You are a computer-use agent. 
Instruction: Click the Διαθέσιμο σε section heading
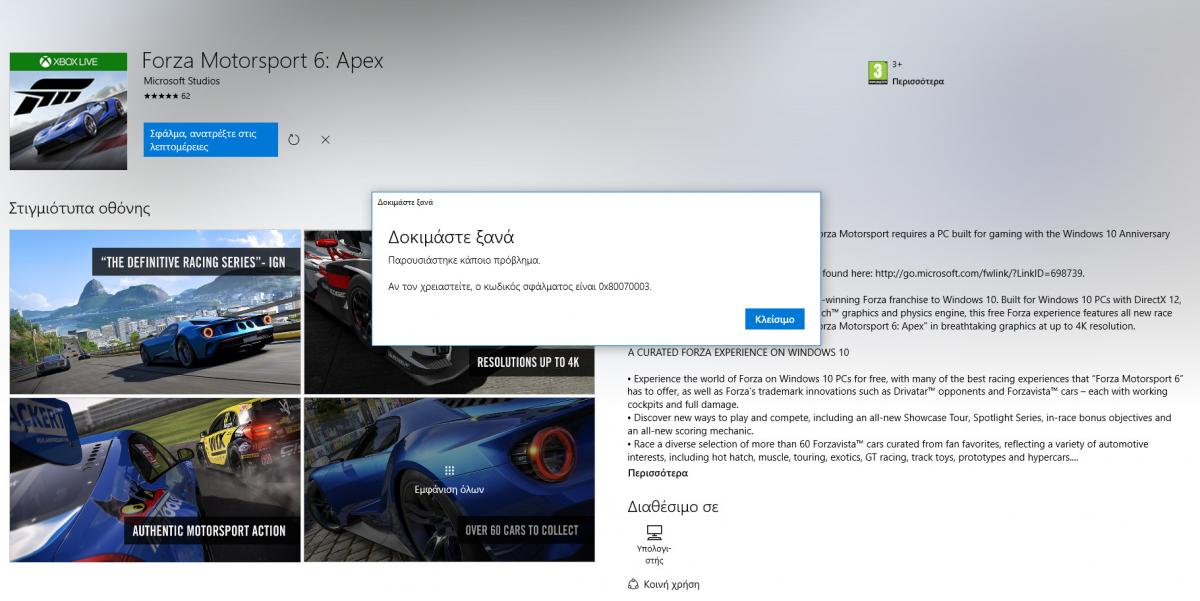pos(673,506)
